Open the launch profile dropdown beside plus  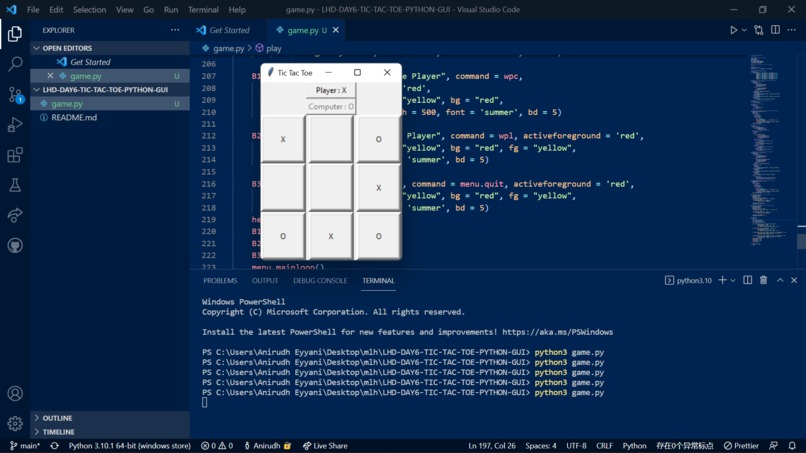point(733,280)
